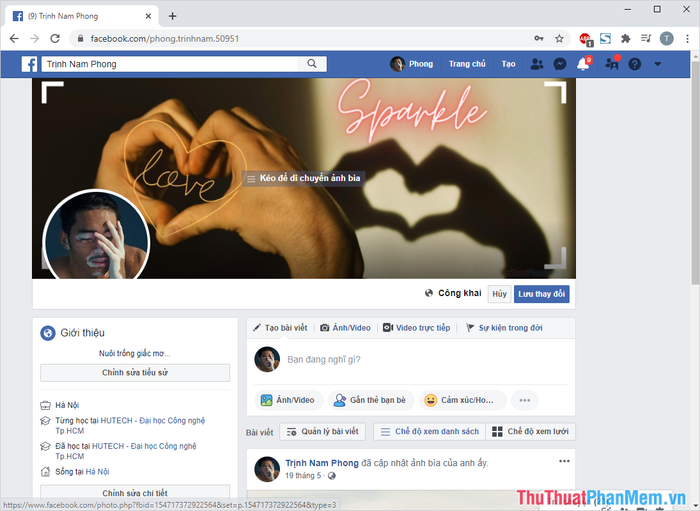Open Chrome three-dot menu

pos(688,39)
